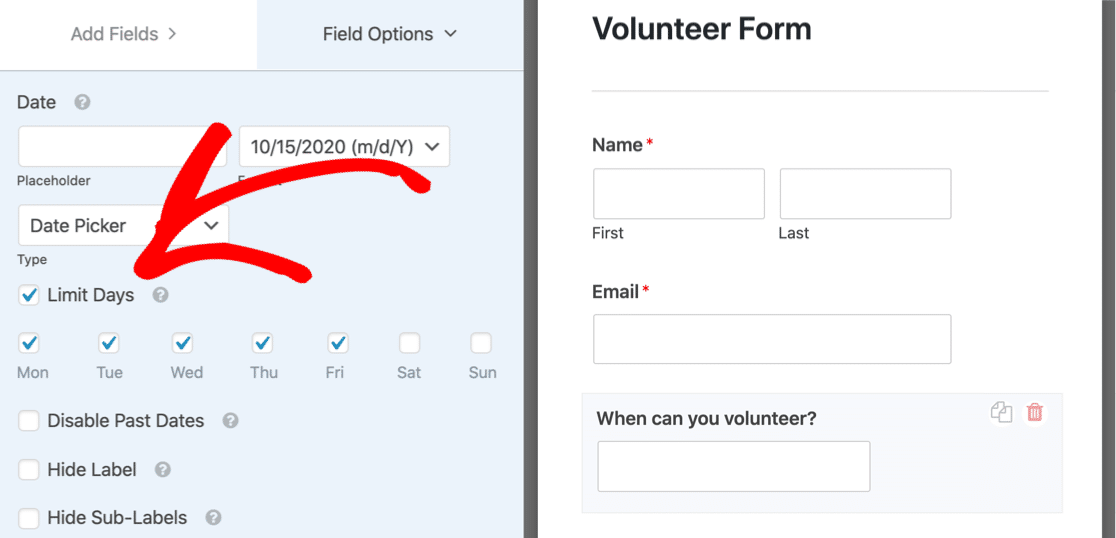Click the Email input field
The width and height of the screenshot is (1116, 538).
pyautogui.click(x=772, y=339)
